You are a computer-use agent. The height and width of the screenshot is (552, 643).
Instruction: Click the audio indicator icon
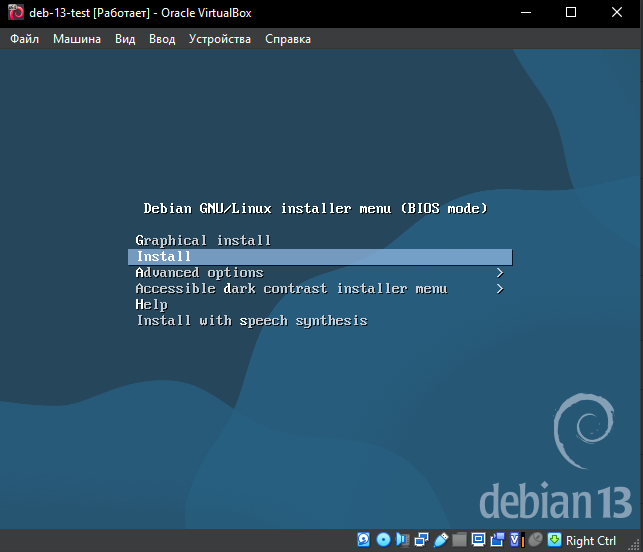[402, 540]
